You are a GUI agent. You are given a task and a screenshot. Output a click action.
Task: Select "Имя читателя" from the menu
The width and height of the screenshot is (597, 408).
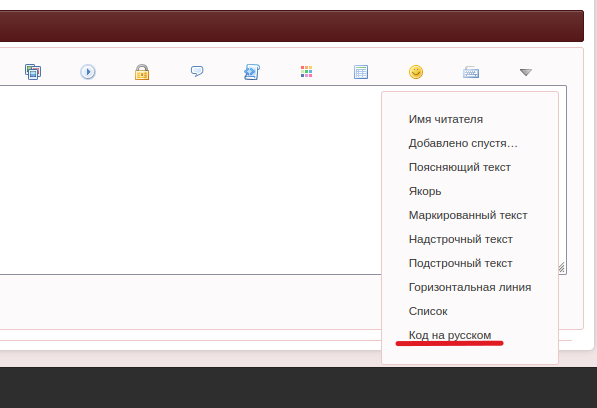(x=445, y=120)
